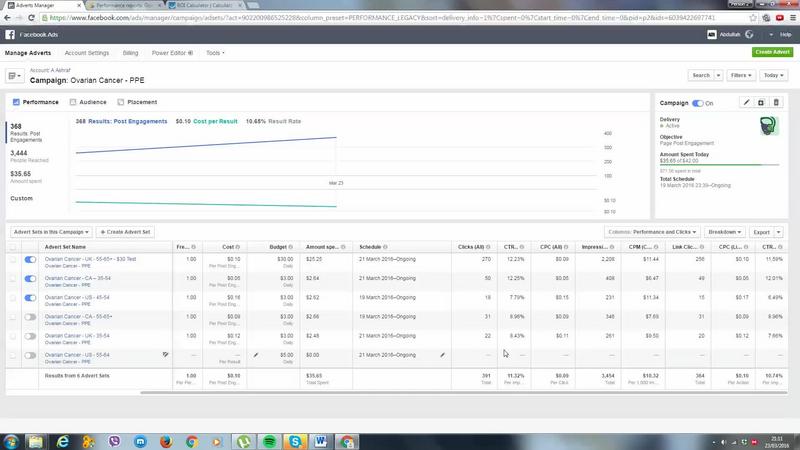This screenshot has height=450, width=800.
Task: Click the Amount Spent Today progress bar
Action: click(x=719, y=165)
